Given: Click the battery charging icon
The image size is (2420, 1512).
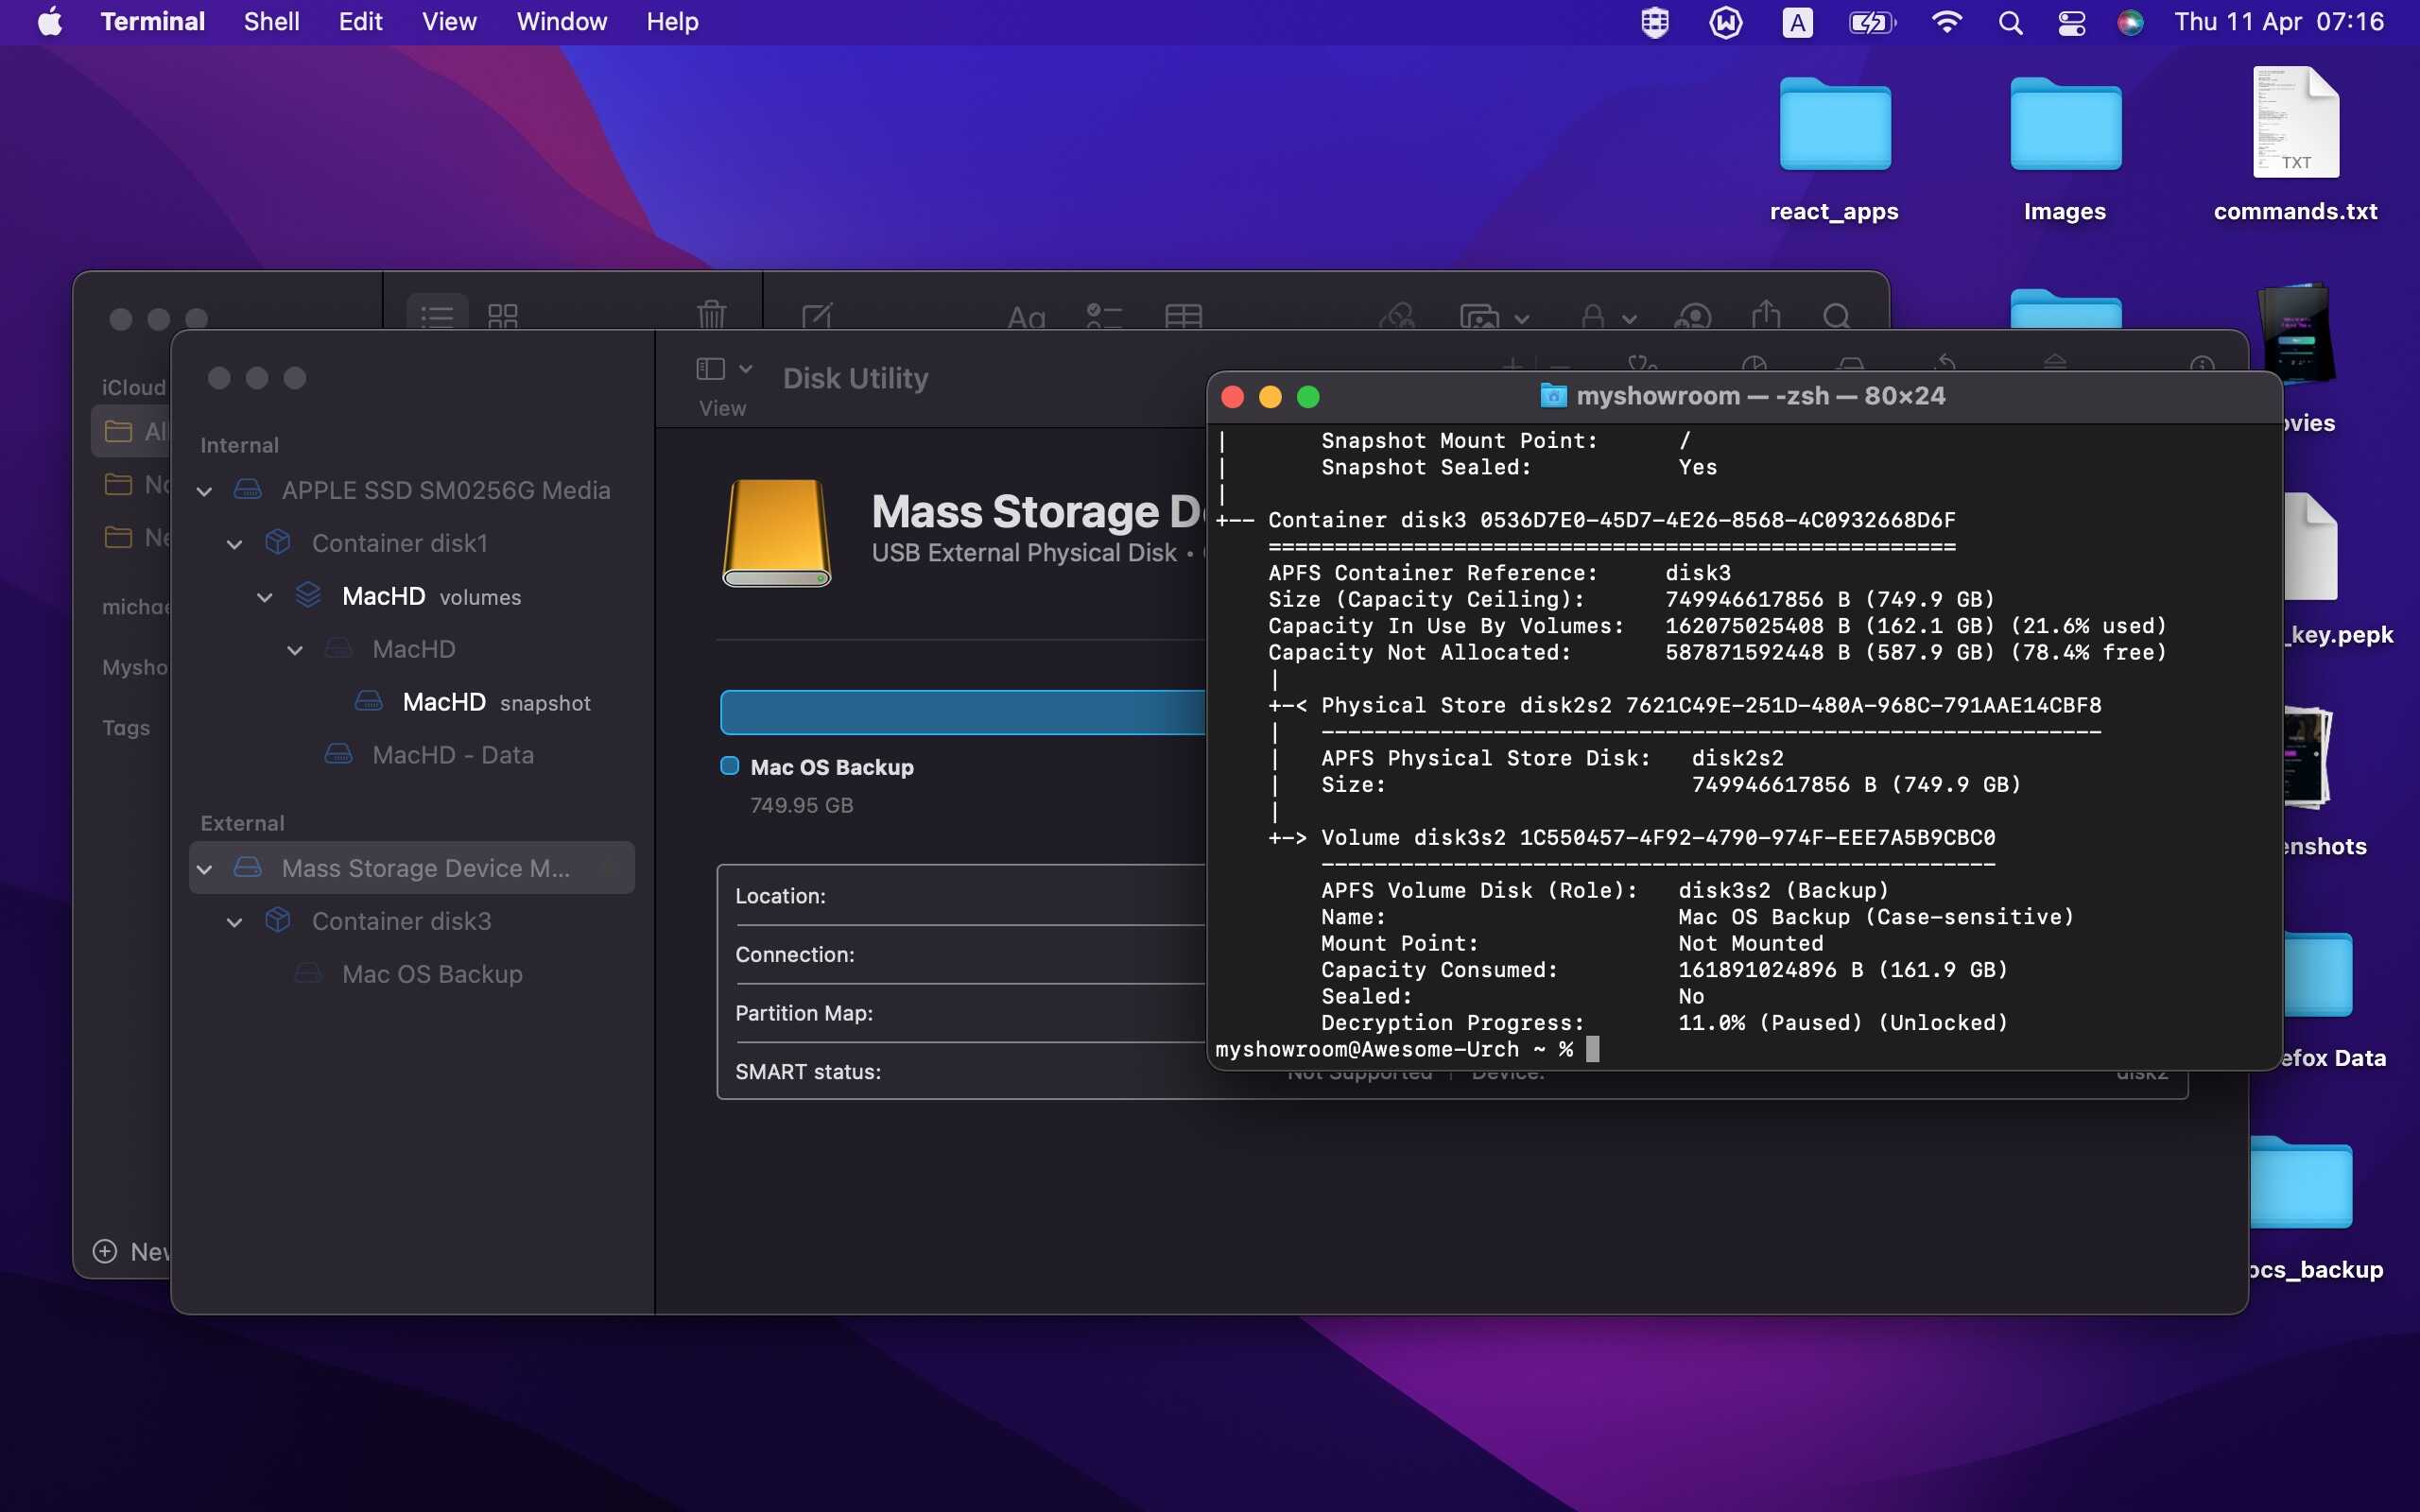Looking at the screenshot, I should (x=1871, y=22).
